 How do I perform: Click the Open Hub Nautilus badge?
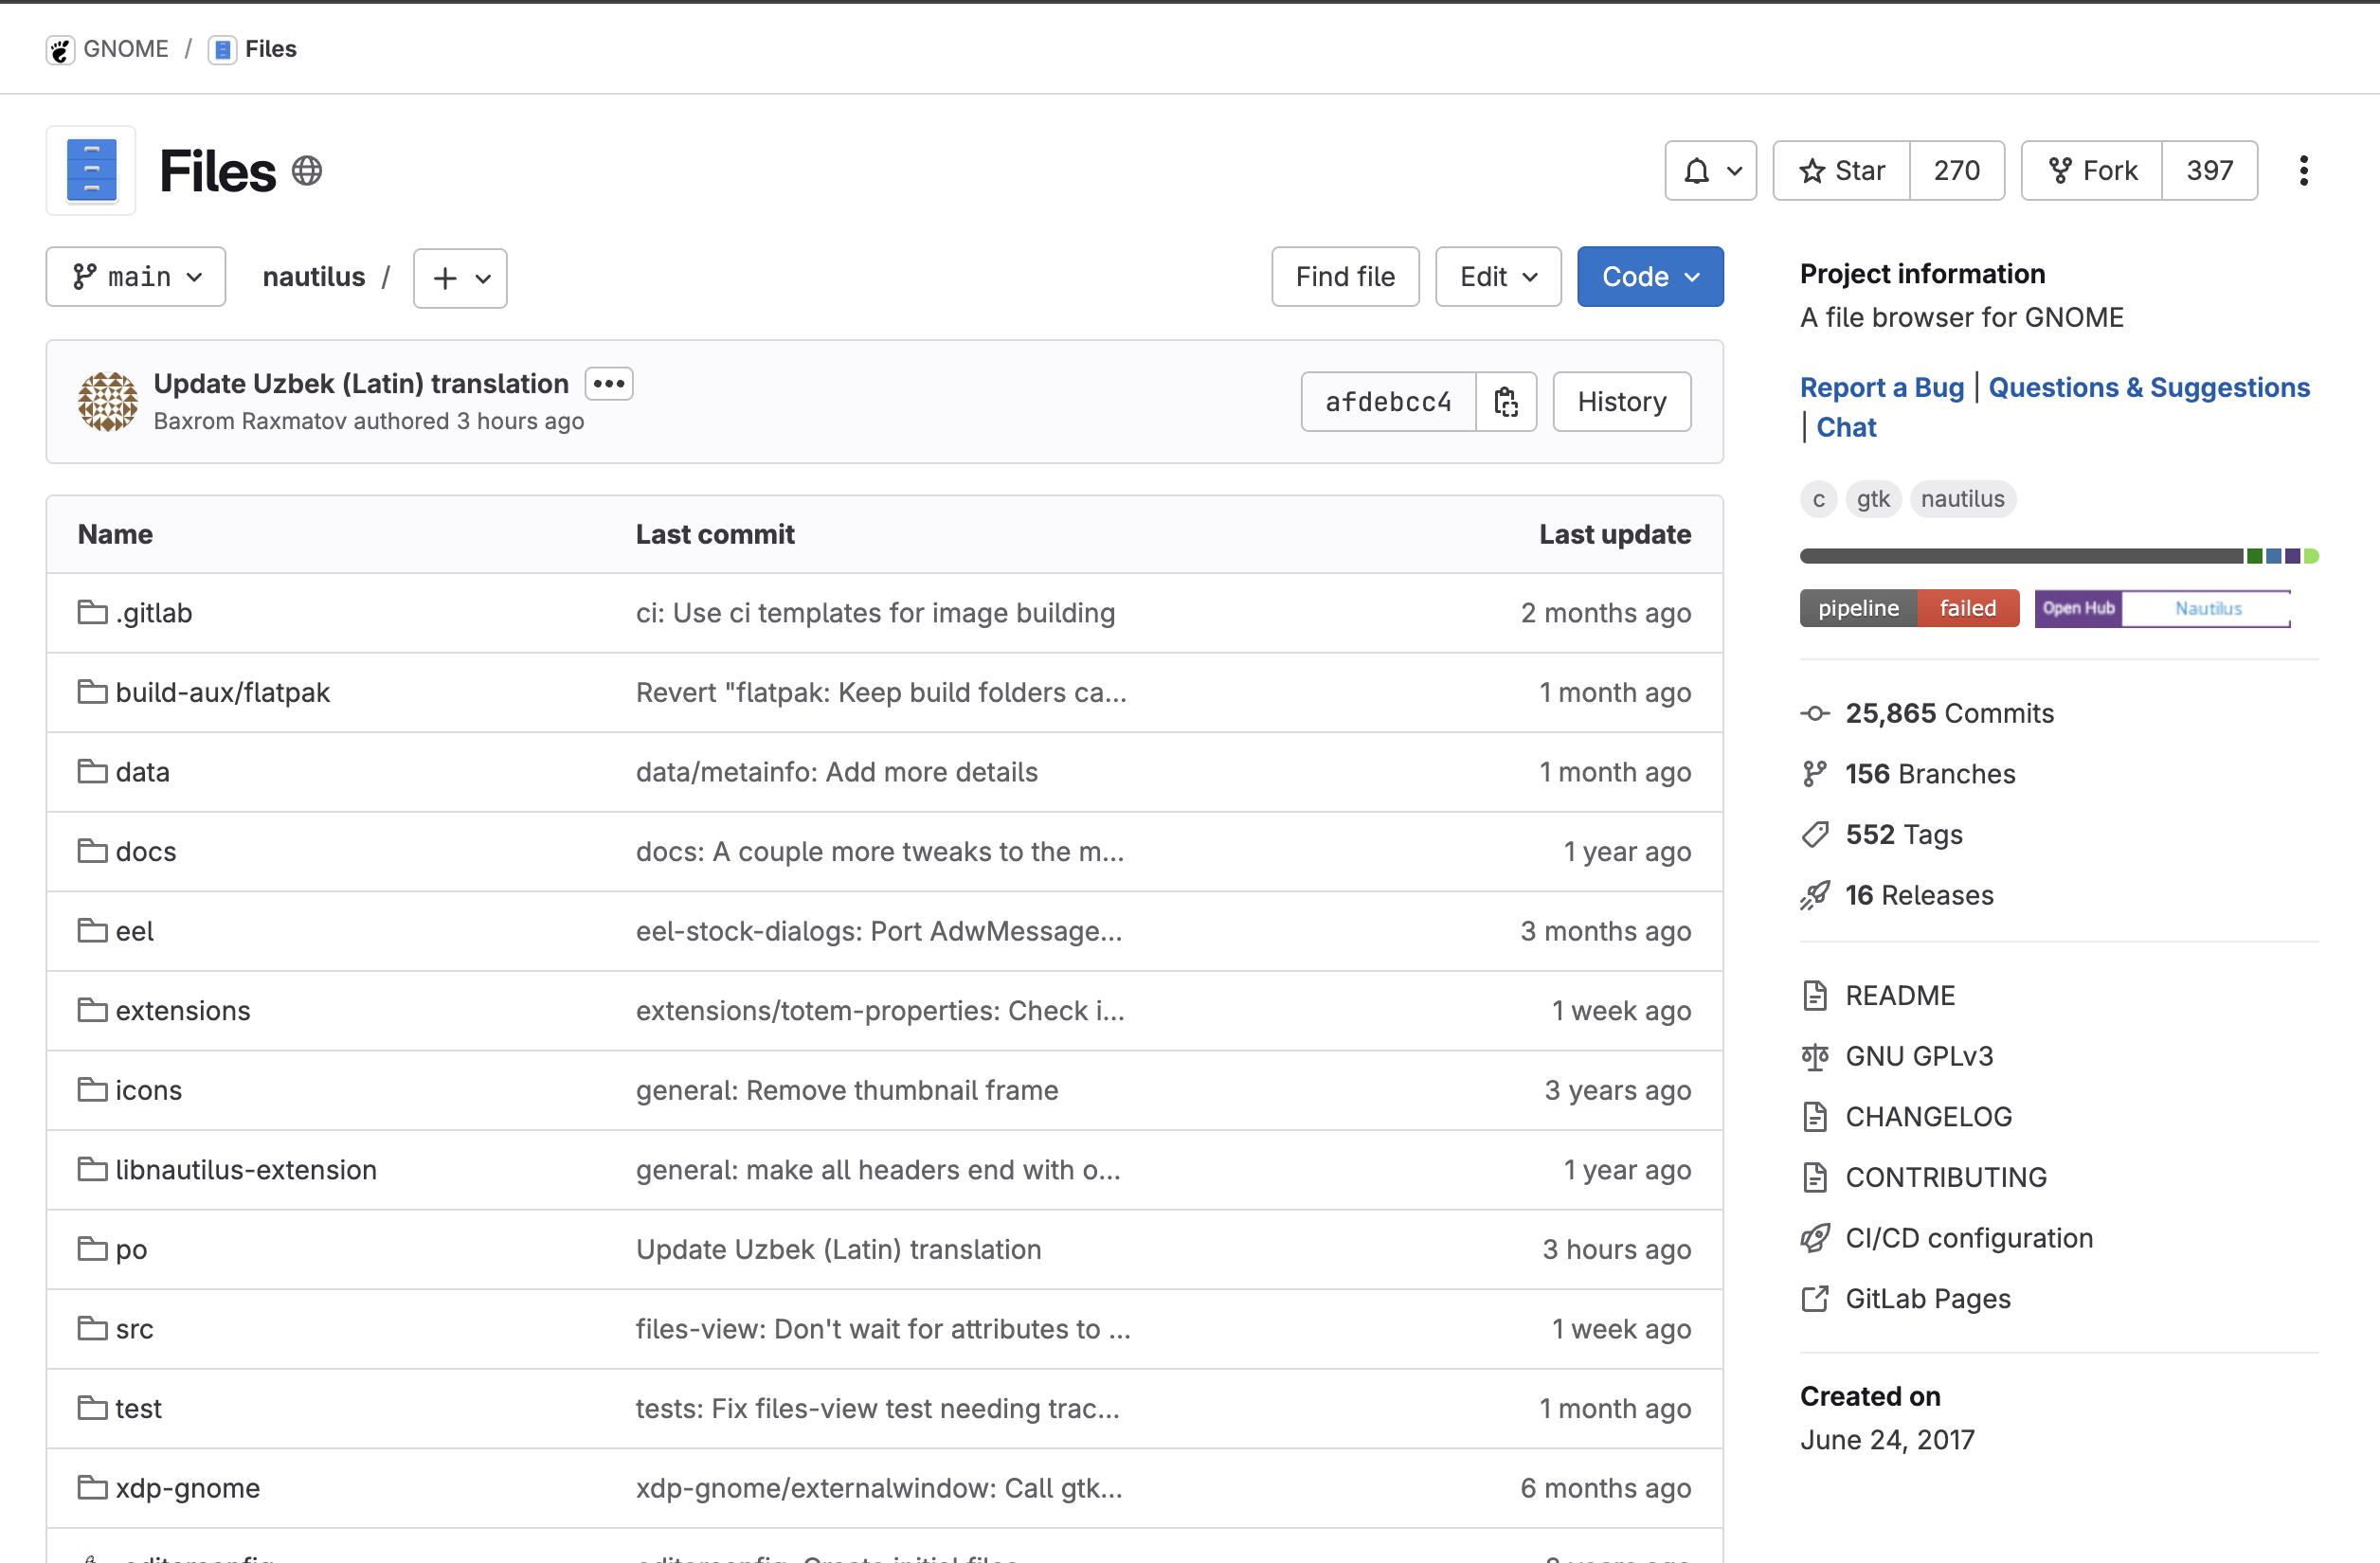coord(2162,608)
